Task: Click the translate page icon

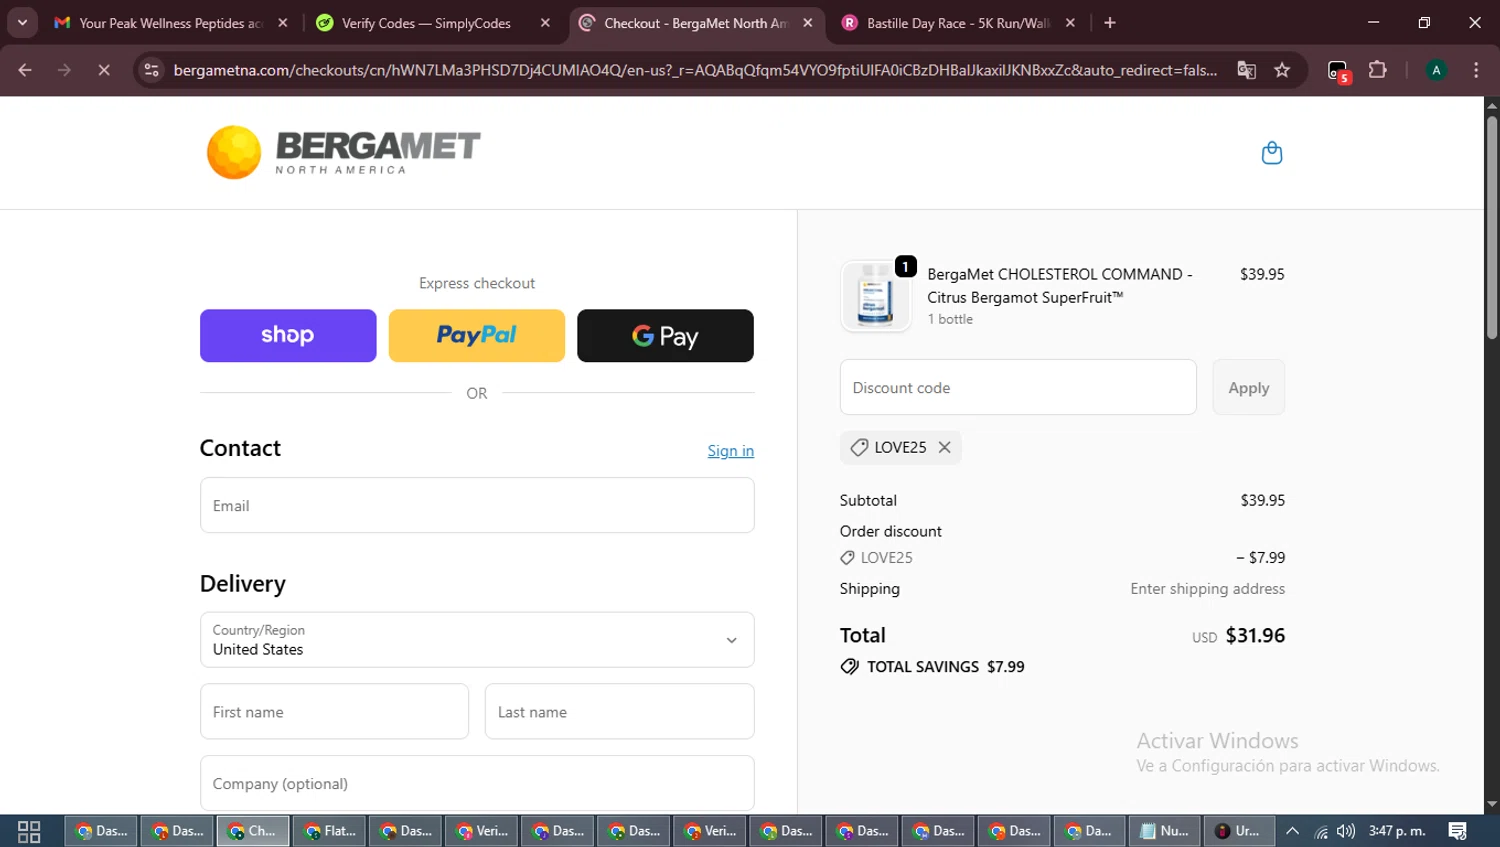Action: point(1246,70)
